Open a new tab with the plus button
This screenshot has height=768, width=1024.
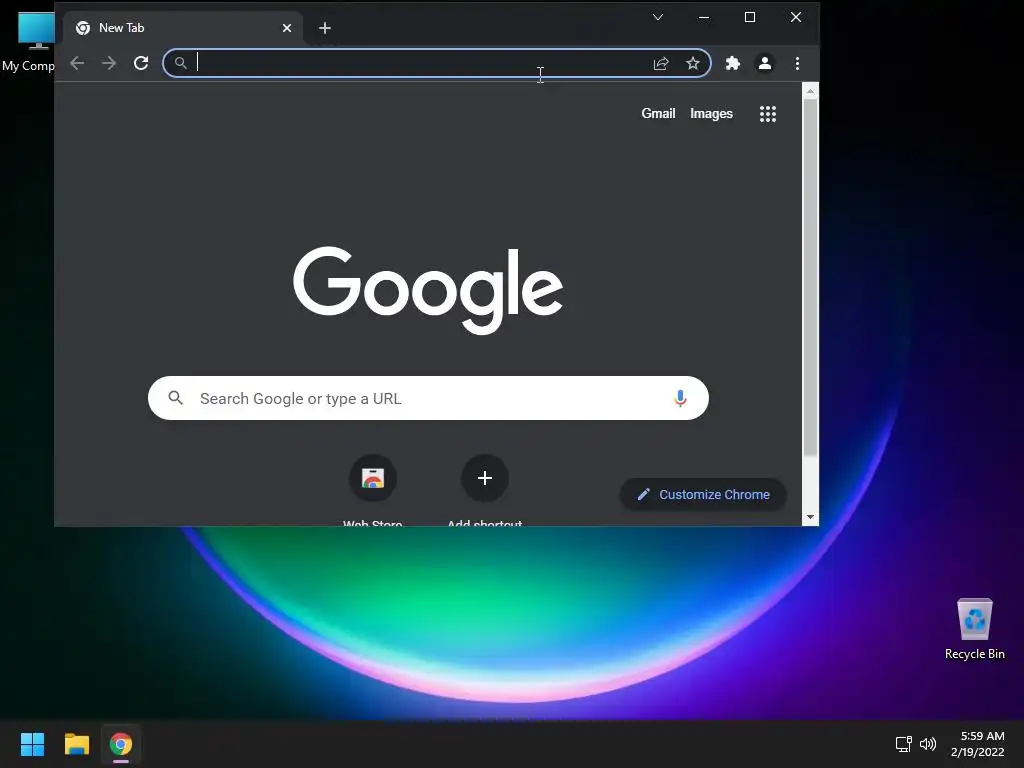click(x=325, y=28)
